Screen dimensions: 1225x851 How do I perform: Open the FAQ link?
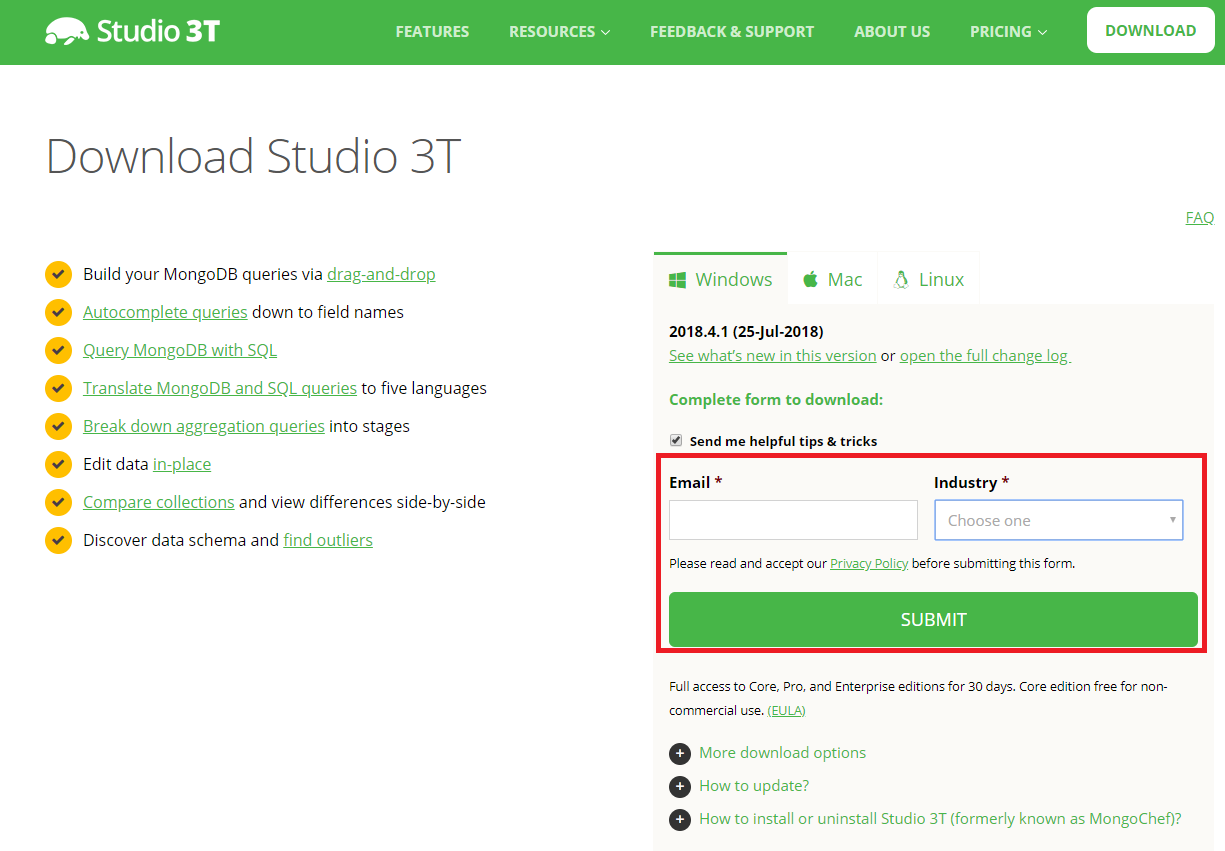(x=1199, y=217)
